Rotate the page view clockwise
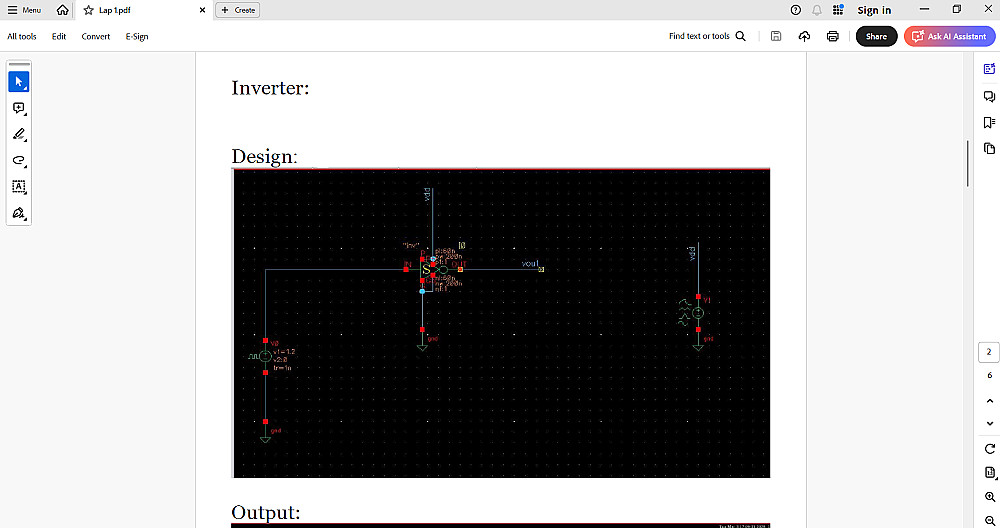The height and width of the screenshot is (528, 1000). tap(990, 449)
